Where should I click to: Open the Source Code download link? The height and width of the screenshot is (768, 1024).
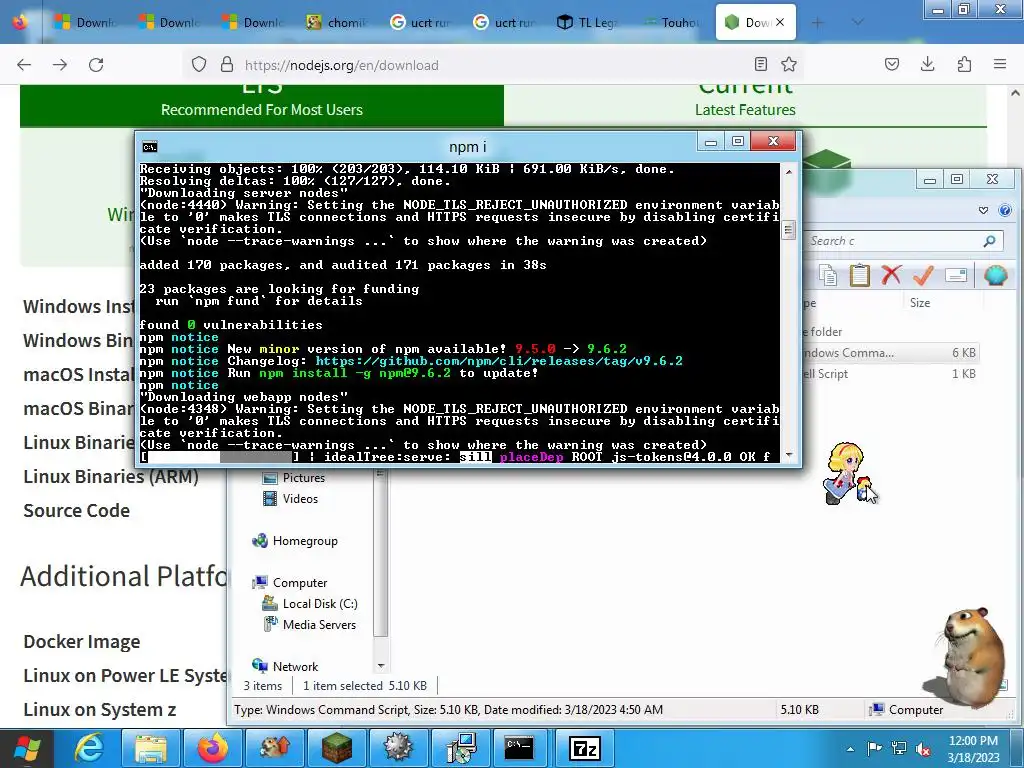(76, 511)
